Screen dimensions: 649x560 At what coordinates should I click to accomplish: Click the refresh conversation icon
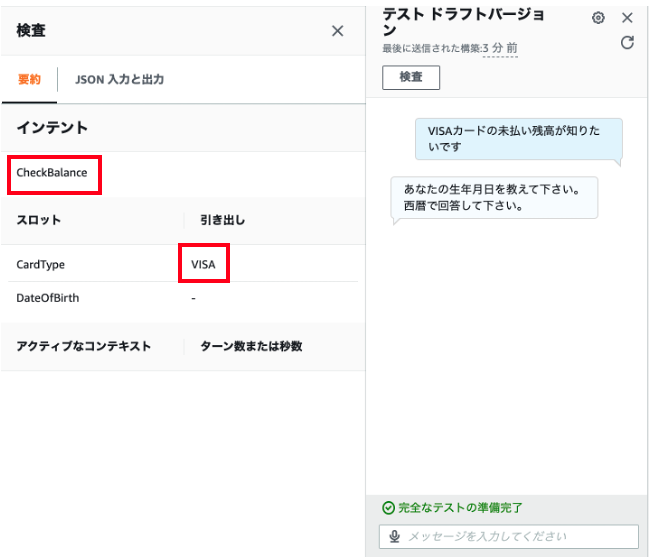tap(627, 42)
